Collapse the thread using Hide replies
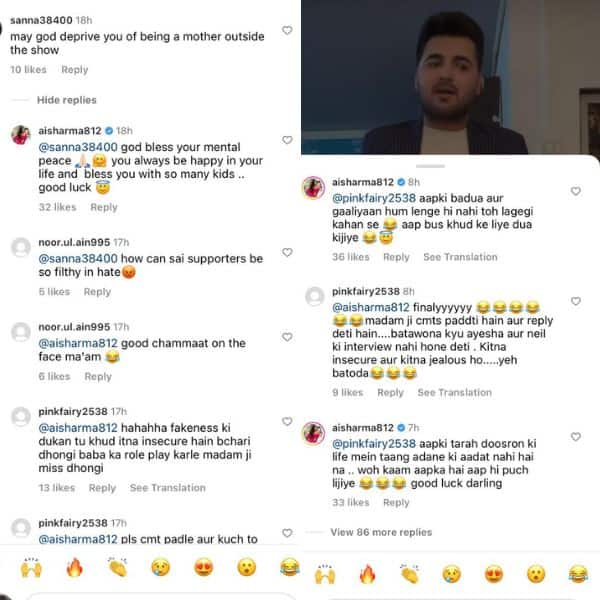 click(67, 100)
